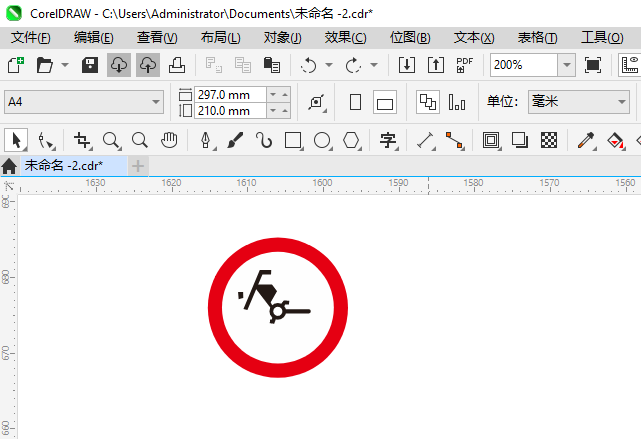Click the Print icon
Screen dimensions: 641x439
(177, 65)
